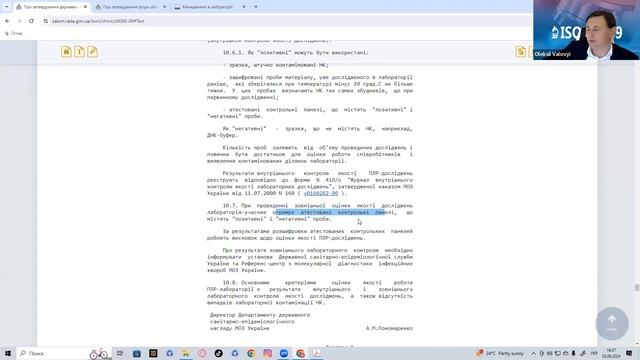The width and height of the screenshot is (640, 360).
Task: Close the first 'Про затвердження держав' tab
Action: 85,7
